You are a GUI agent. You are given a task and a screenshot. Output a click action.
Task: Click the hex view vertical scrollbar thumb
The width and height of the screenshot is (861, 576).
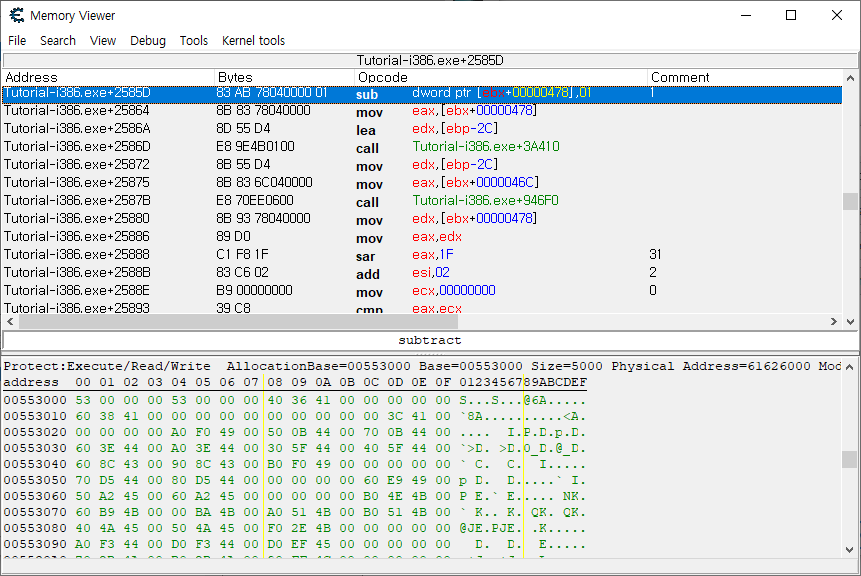[850, 460]
